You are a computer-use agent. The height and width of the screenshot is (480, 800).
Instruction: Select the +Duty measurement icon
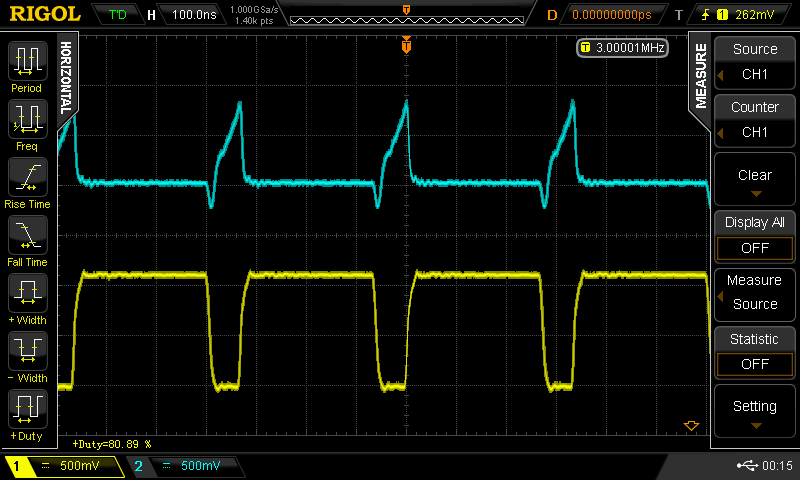pyautogui.click(x=28, y=409)
